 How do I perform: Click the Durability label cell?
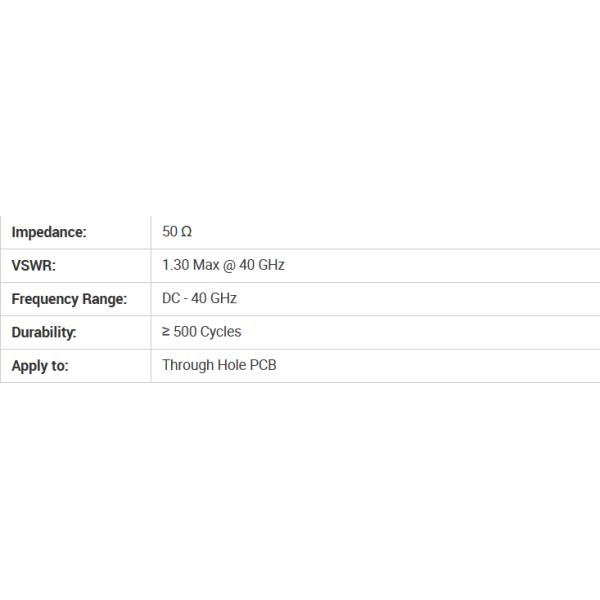(x=75, y=332)
